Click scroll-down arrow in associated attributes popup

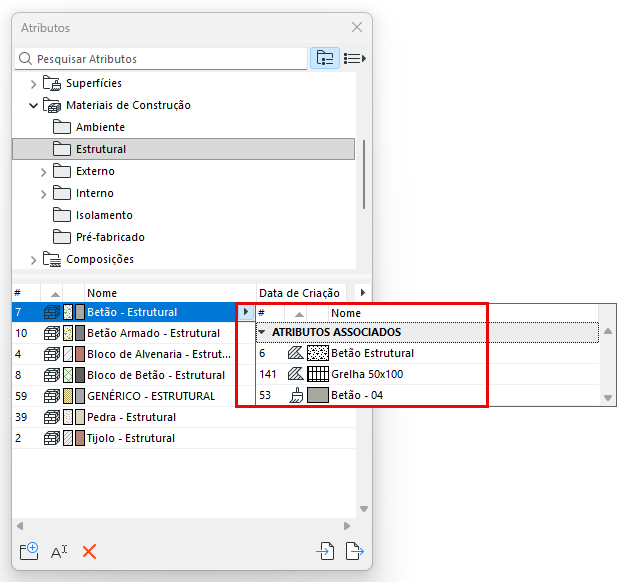click(x=608, y=398)
